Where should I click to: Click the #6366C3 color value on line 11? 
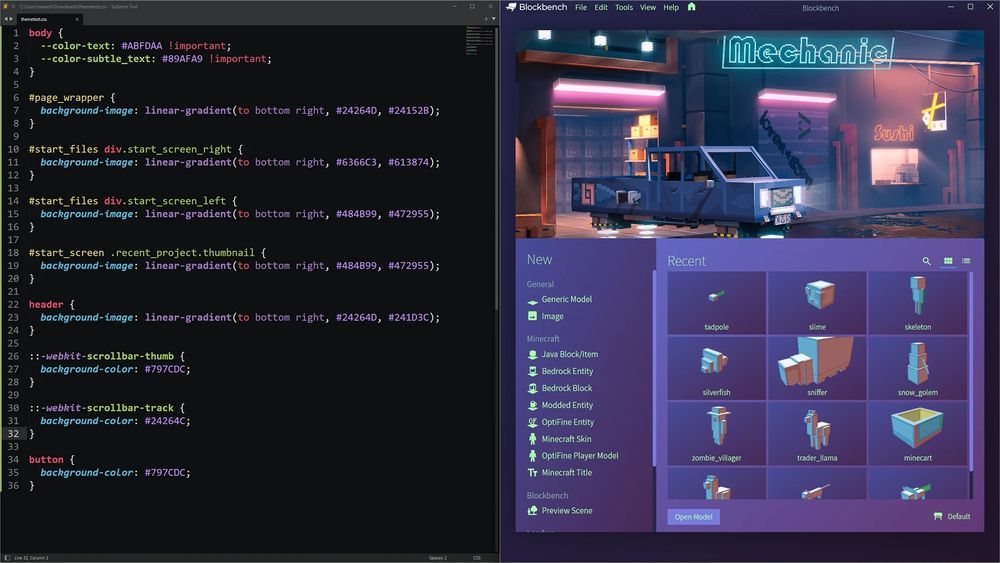357,163
